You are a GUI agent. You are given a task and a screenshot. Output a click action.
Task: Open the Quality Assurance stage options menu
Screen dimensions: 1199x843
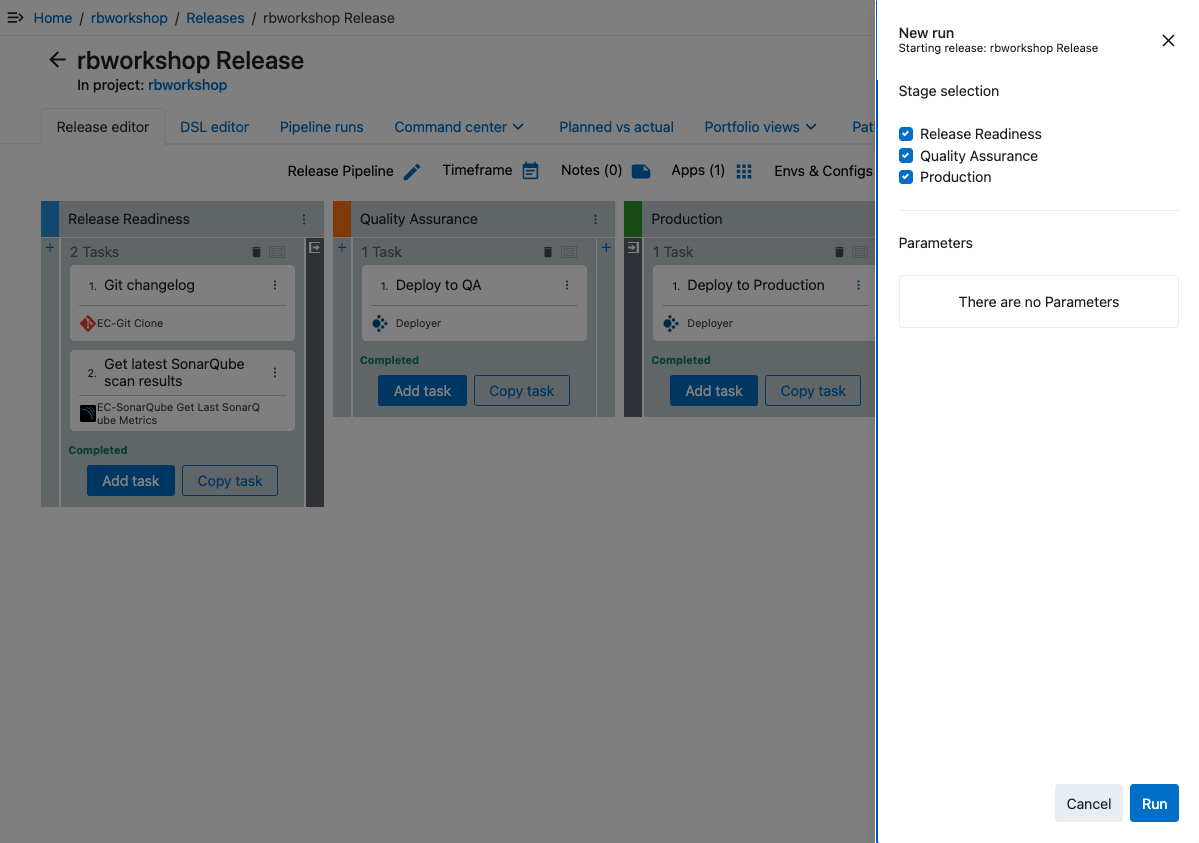coord(595,219)
